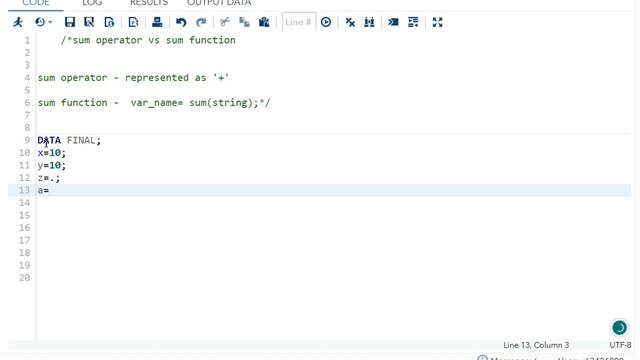Paste from clipboard icon
Viewport: 640px width, 360px height.
pyautogui.click(x=264, y=22)
